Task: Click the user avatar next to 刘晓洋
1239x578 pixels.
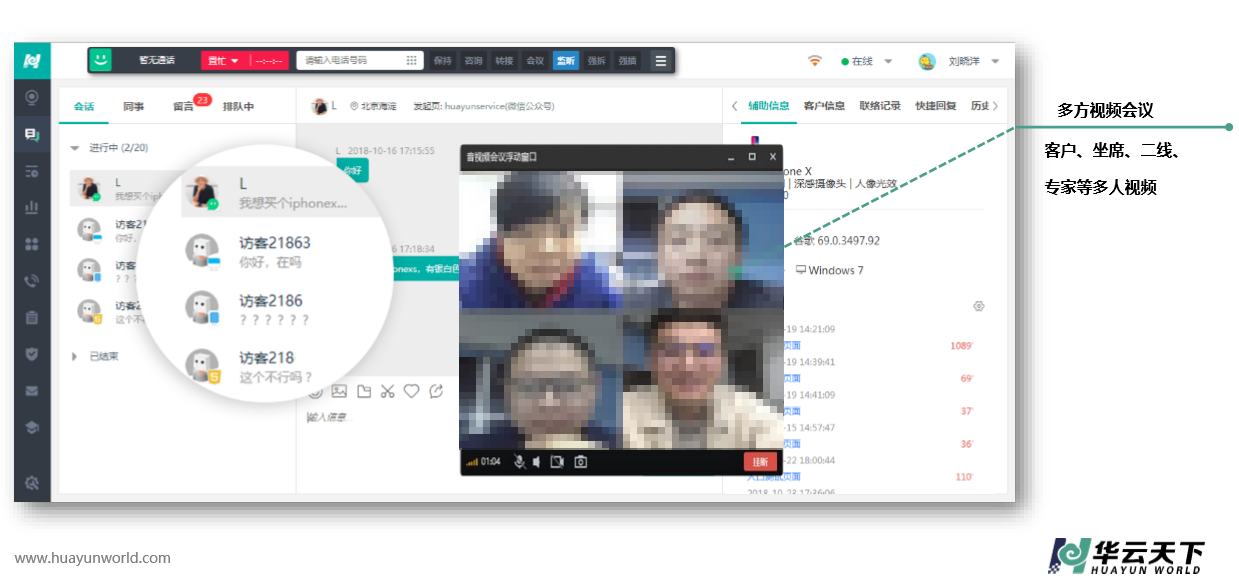Action: point(927,61)
